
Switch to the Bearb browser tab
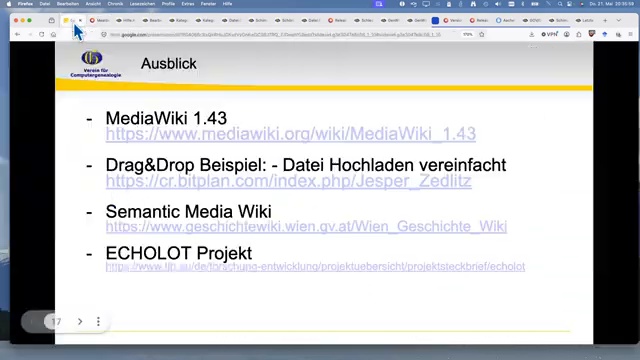tap(152, 20)
